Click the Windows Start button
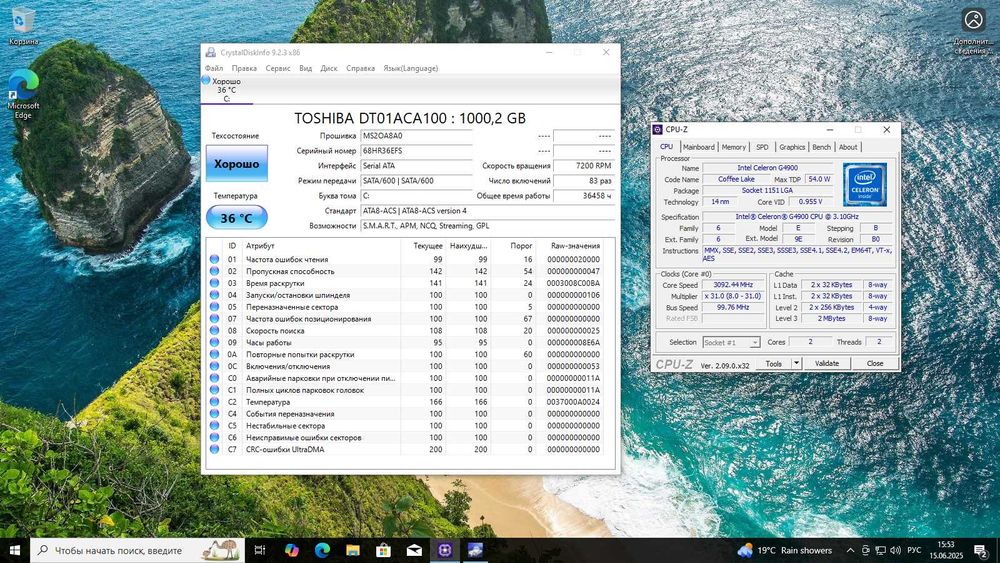Viewport: 1000px width, 563px height. 15,550
